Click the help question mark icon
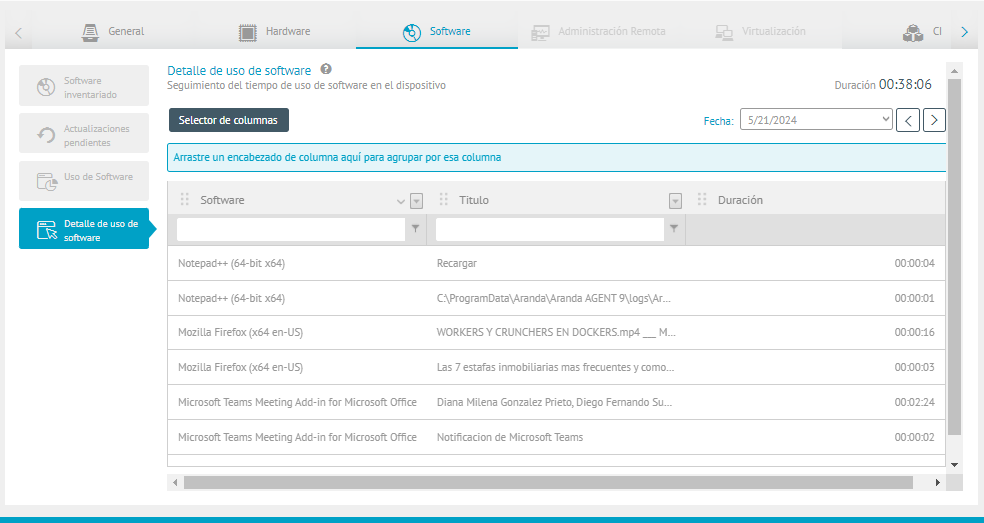 [x=326, y=70]
